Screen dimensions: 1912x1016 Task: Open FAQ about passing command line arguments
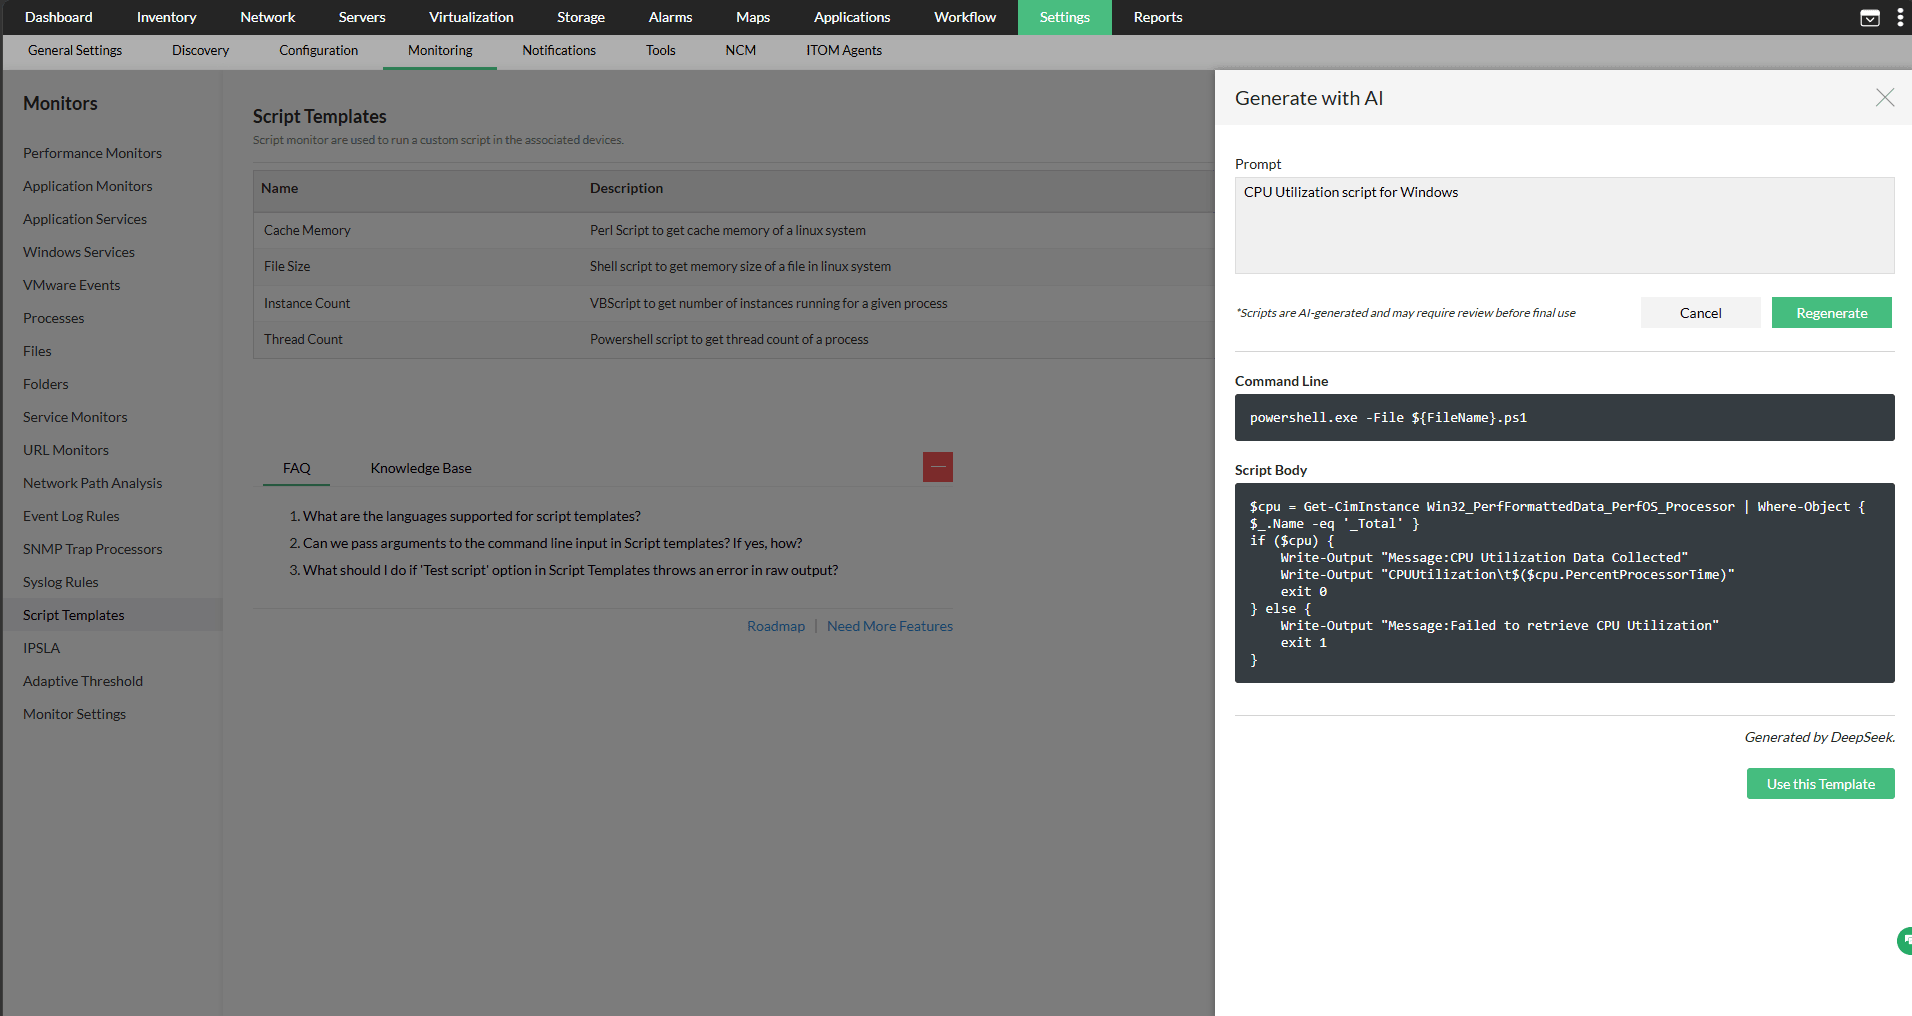coord(552,543)
